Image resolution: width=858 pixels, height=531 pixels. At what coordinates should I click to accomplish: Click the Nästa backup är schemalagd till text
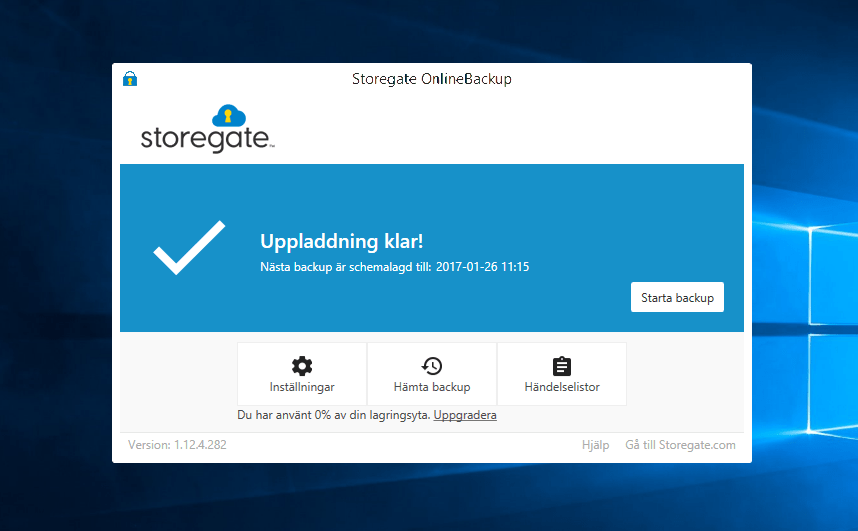[346, 267]
